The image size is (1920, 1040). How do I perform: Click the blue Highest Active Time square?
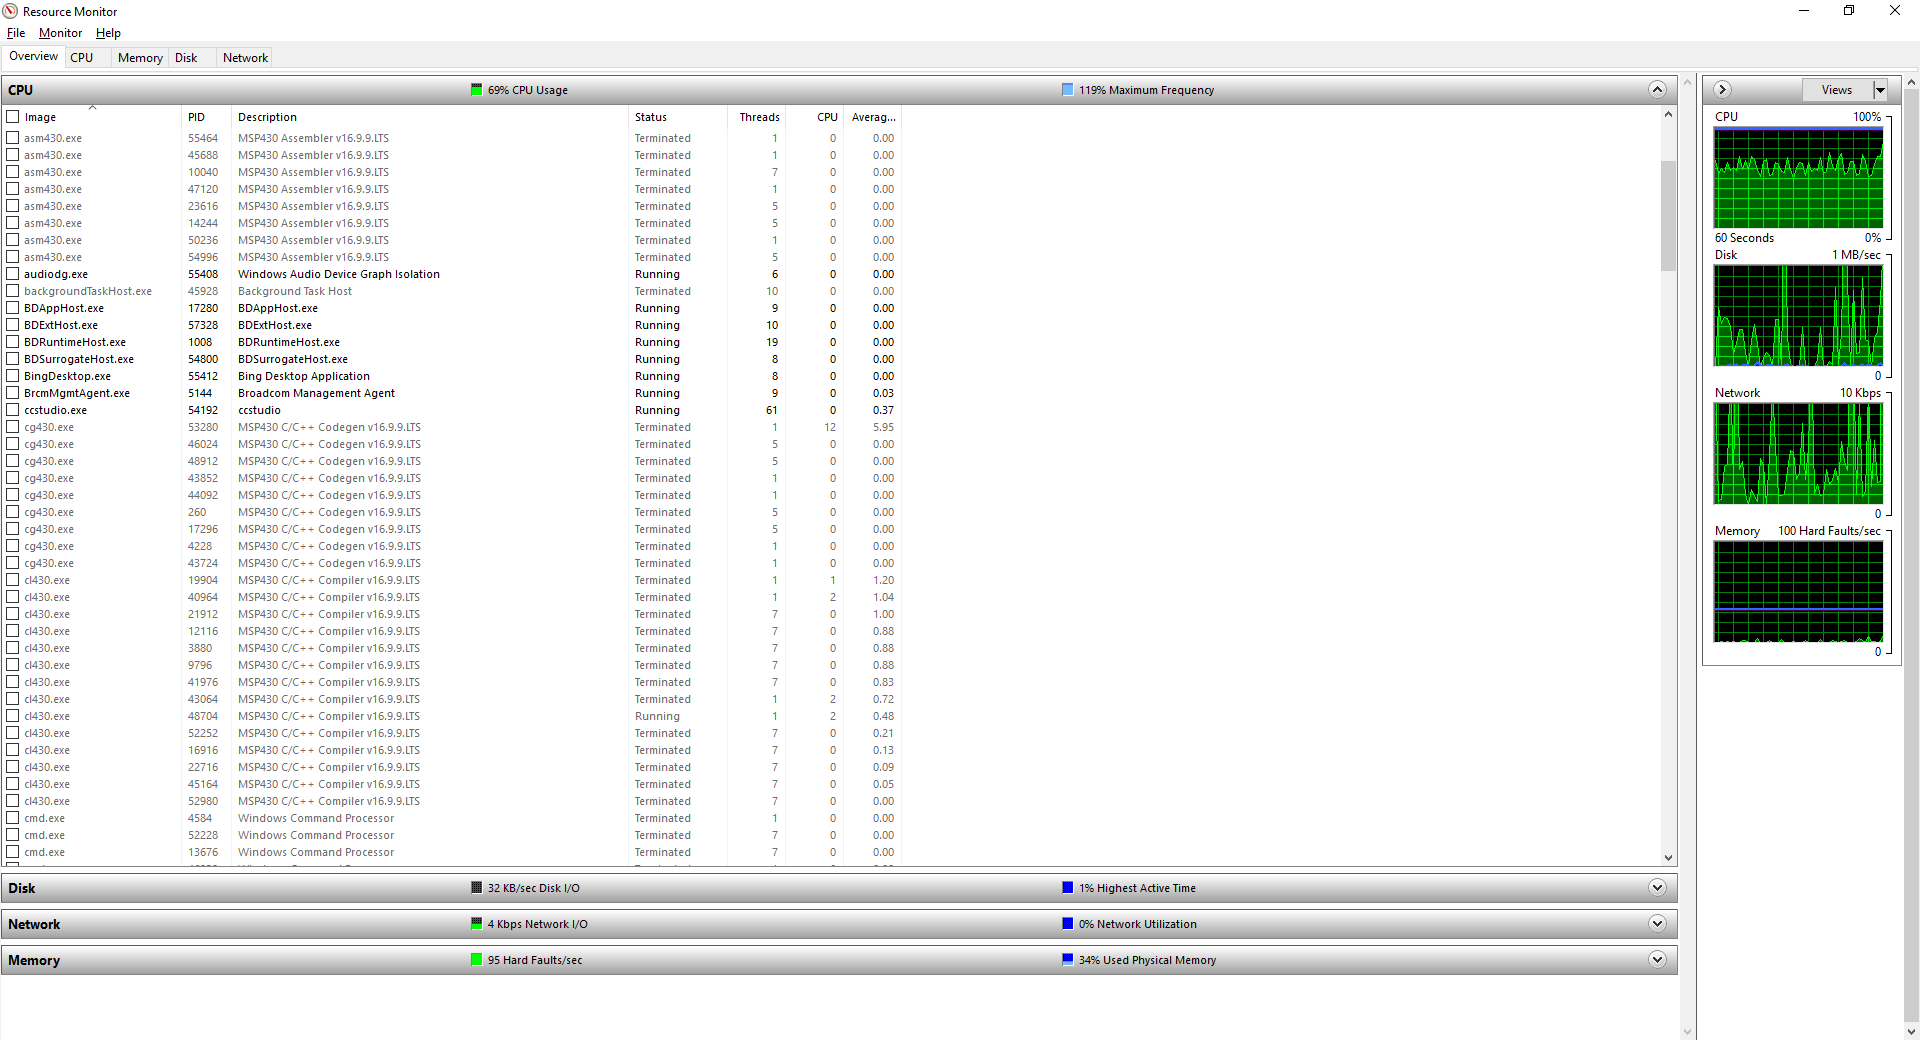click(1068, 888)
